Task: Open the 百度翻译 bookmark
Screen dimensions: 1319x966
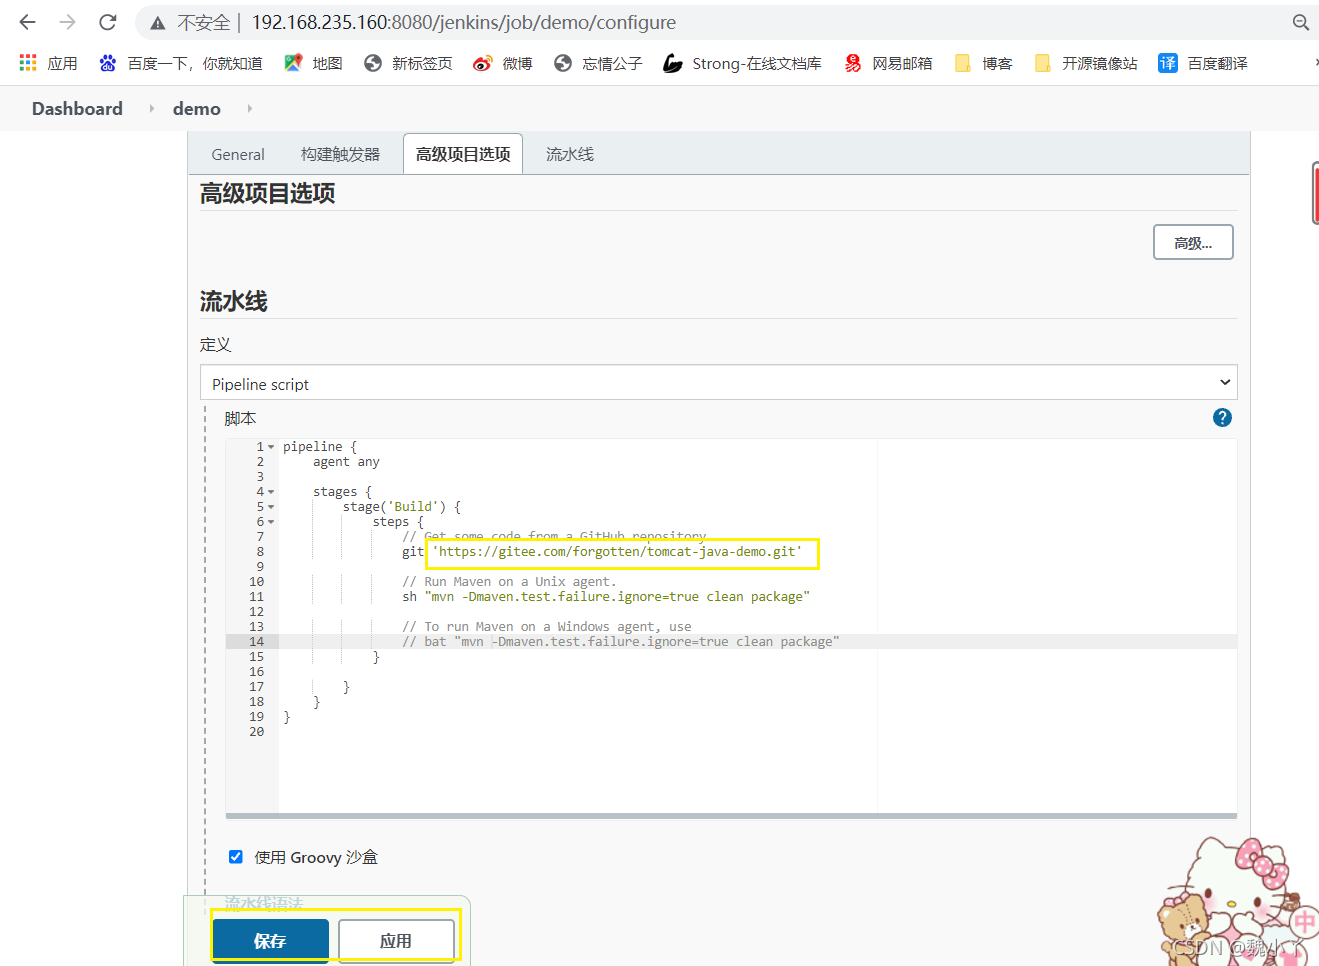Action: 1203,63
